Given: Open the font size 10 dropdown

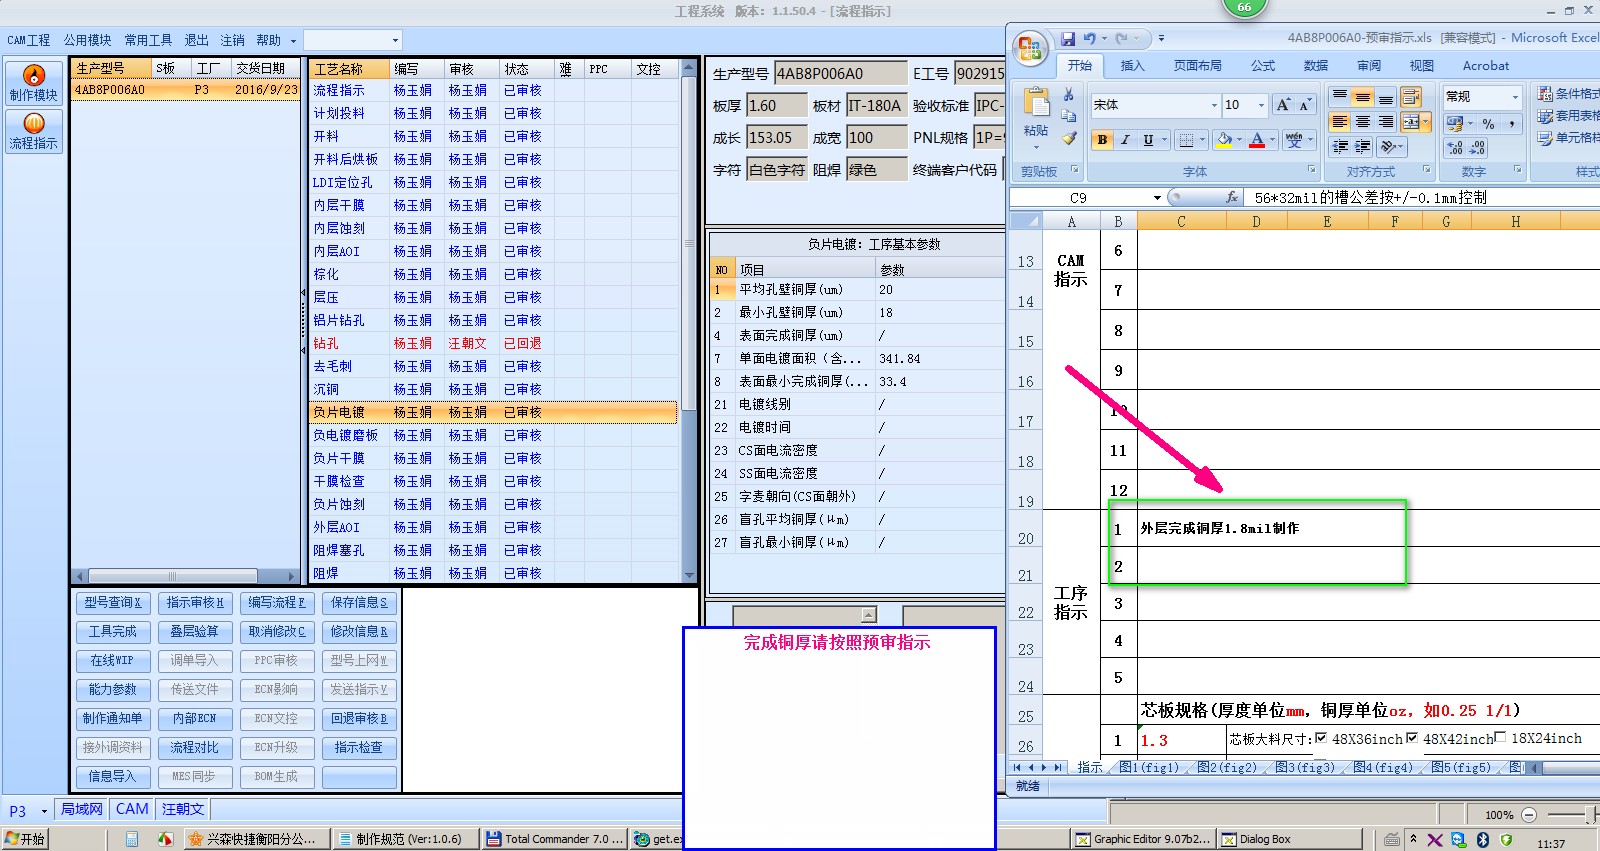Looking at the screenshot, I should 1261,105.
